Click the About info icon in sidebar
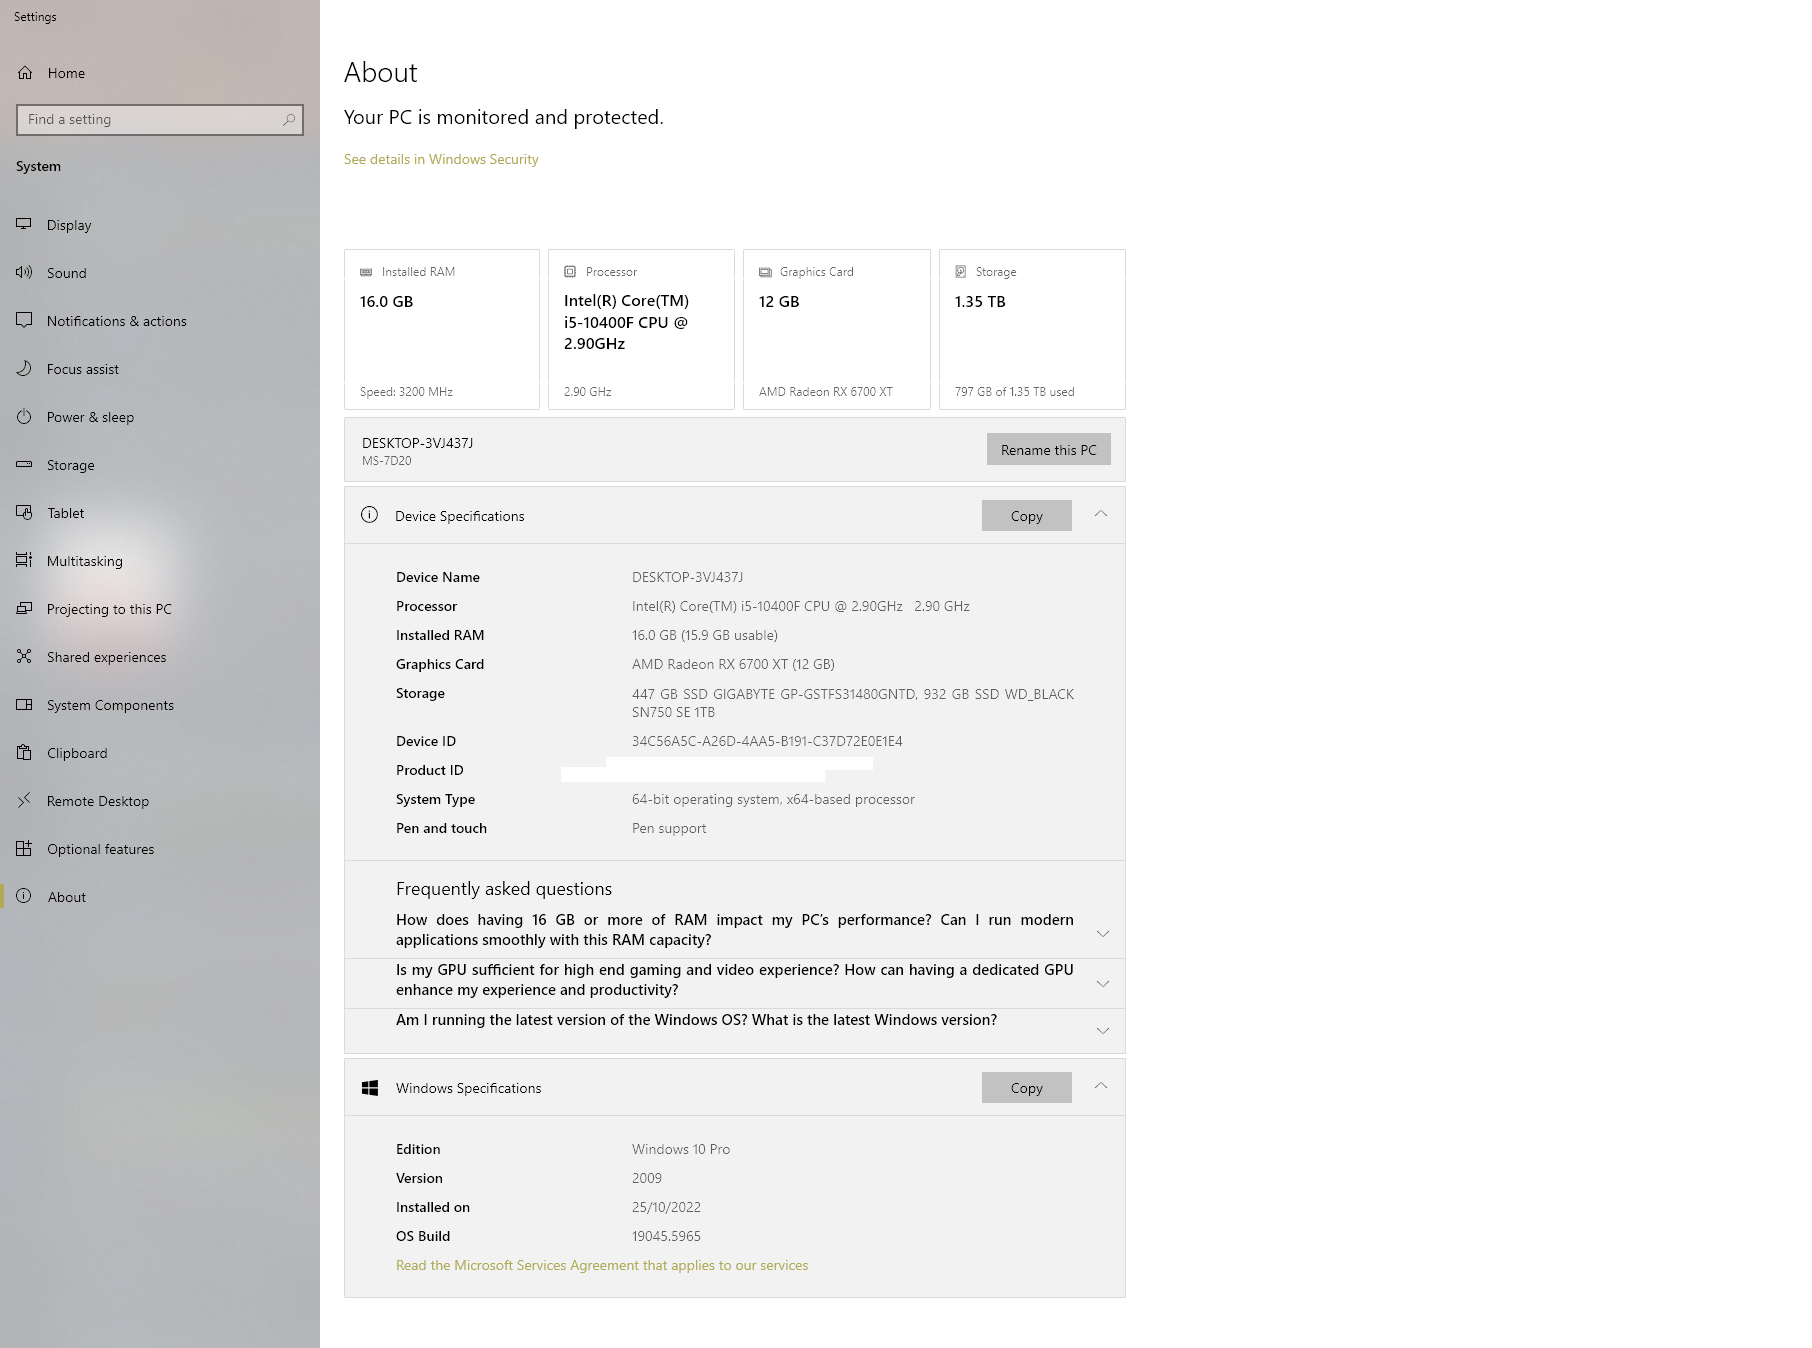1812x1348 pixels. pyautogui.click(x=24, y=897)
